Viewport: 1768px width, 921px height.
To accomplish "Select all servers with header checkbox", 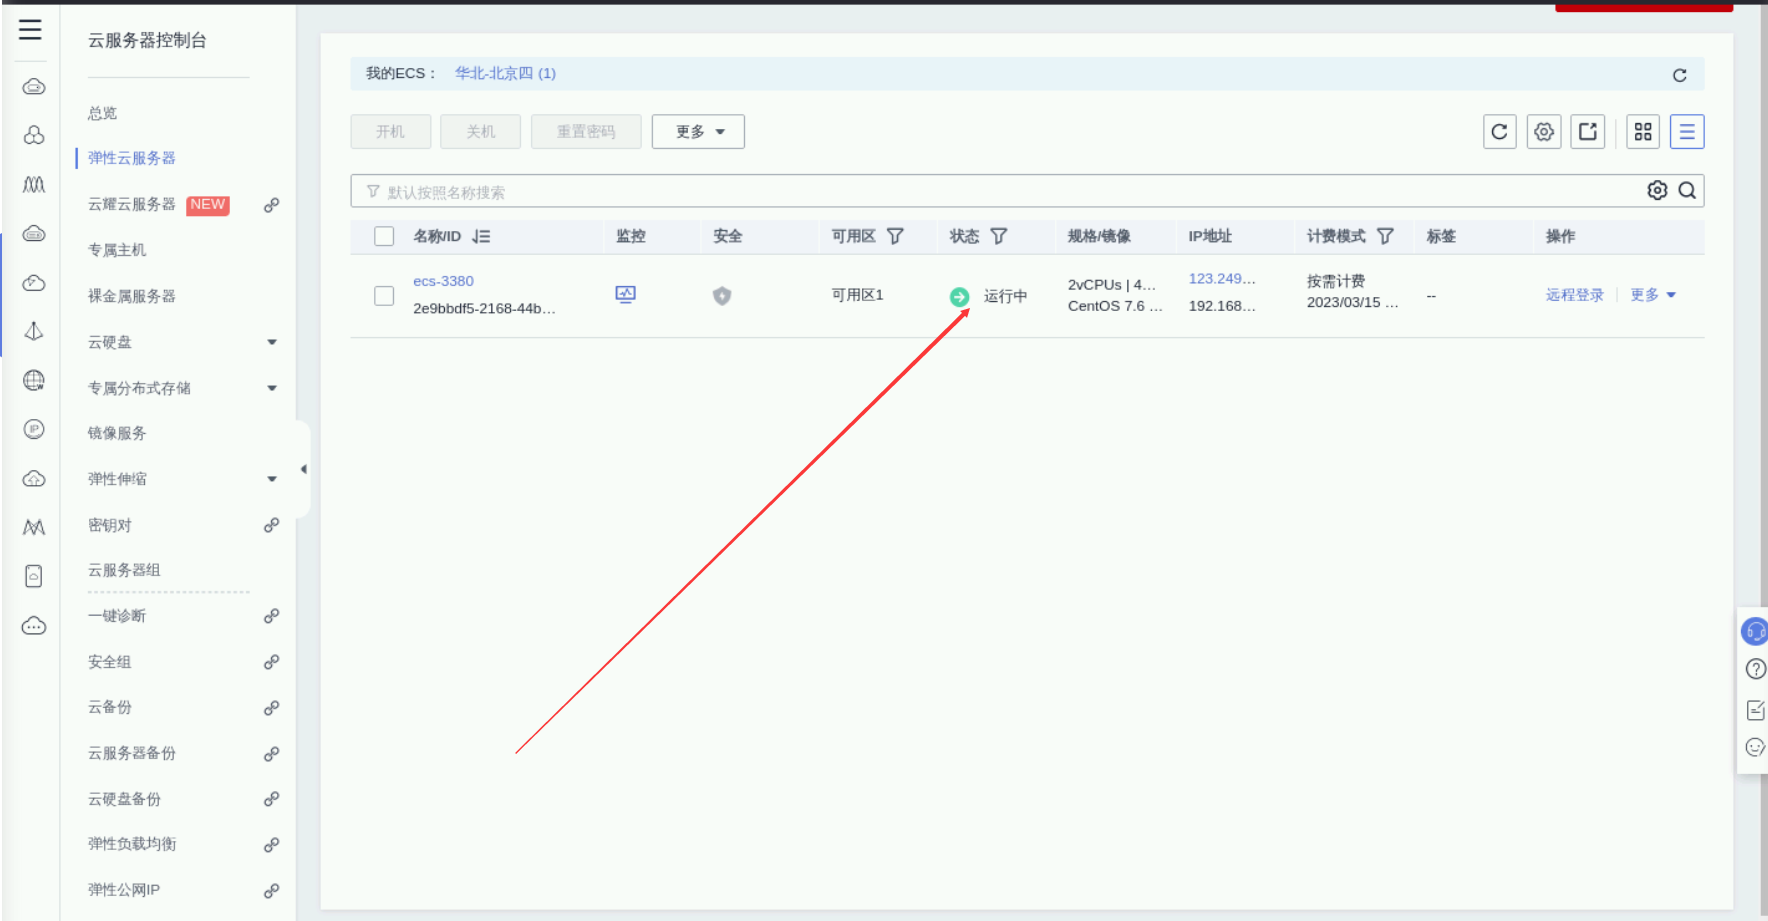I will [384, 236].
